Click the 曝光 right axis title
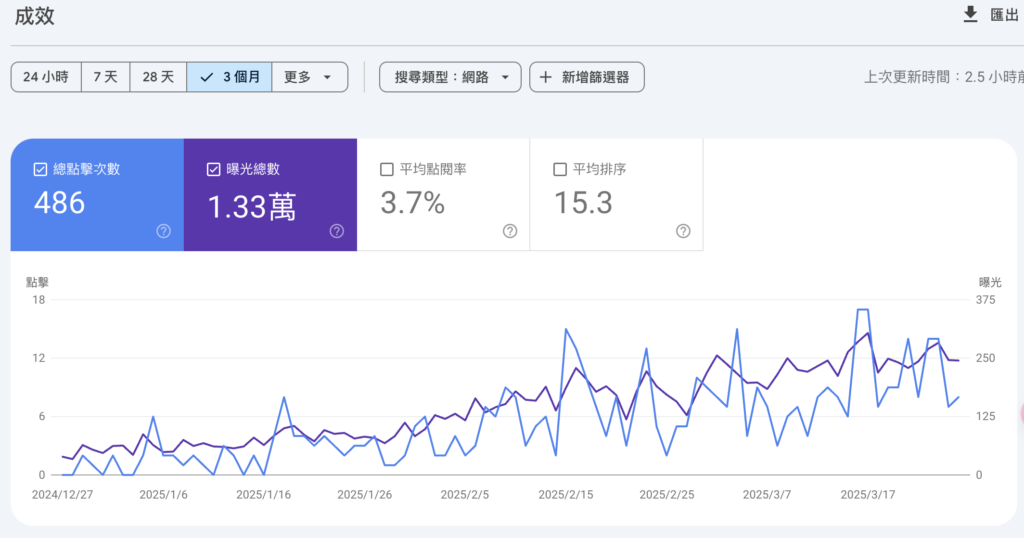The width and height of the screenshot is (1024, 538). click(990, 283)
